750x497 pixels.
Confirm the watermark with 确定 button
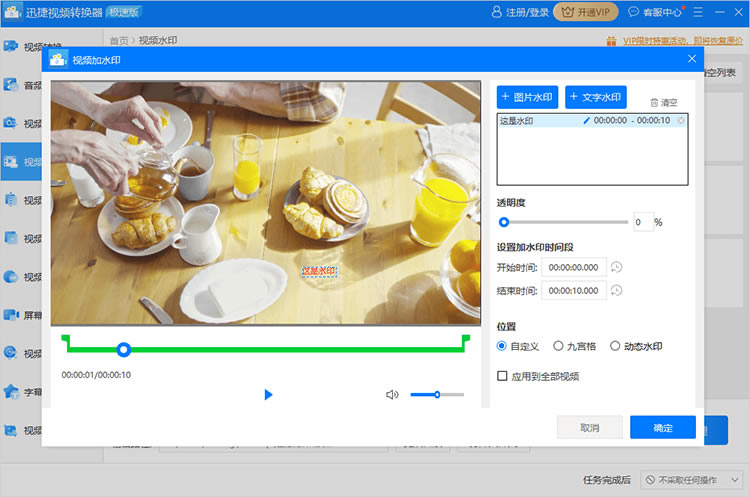tap(662, 428)
